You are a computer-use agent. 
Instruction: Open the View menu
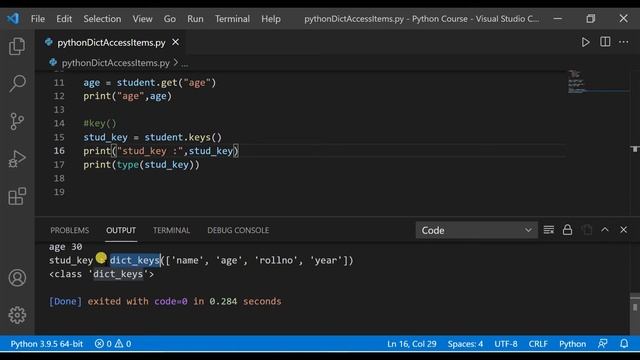pyautogui.click(x=142, y=19)
